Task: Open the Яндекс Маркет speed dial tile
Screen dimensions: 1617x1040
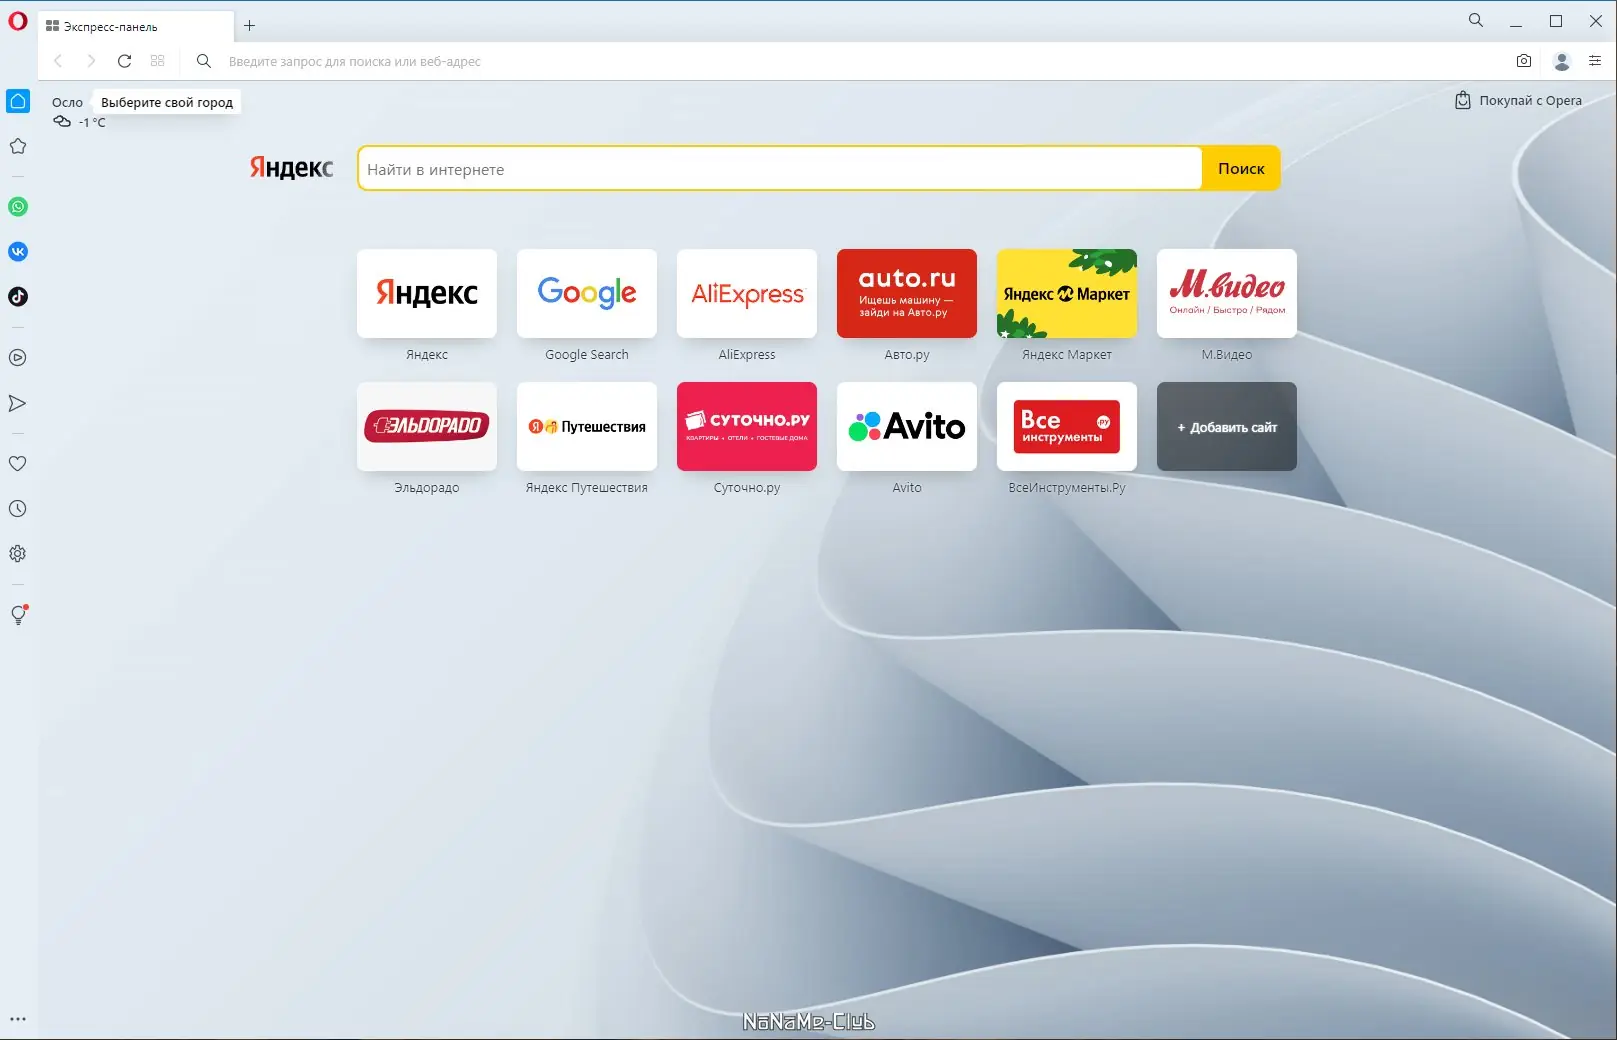Action: point(1067,293)
